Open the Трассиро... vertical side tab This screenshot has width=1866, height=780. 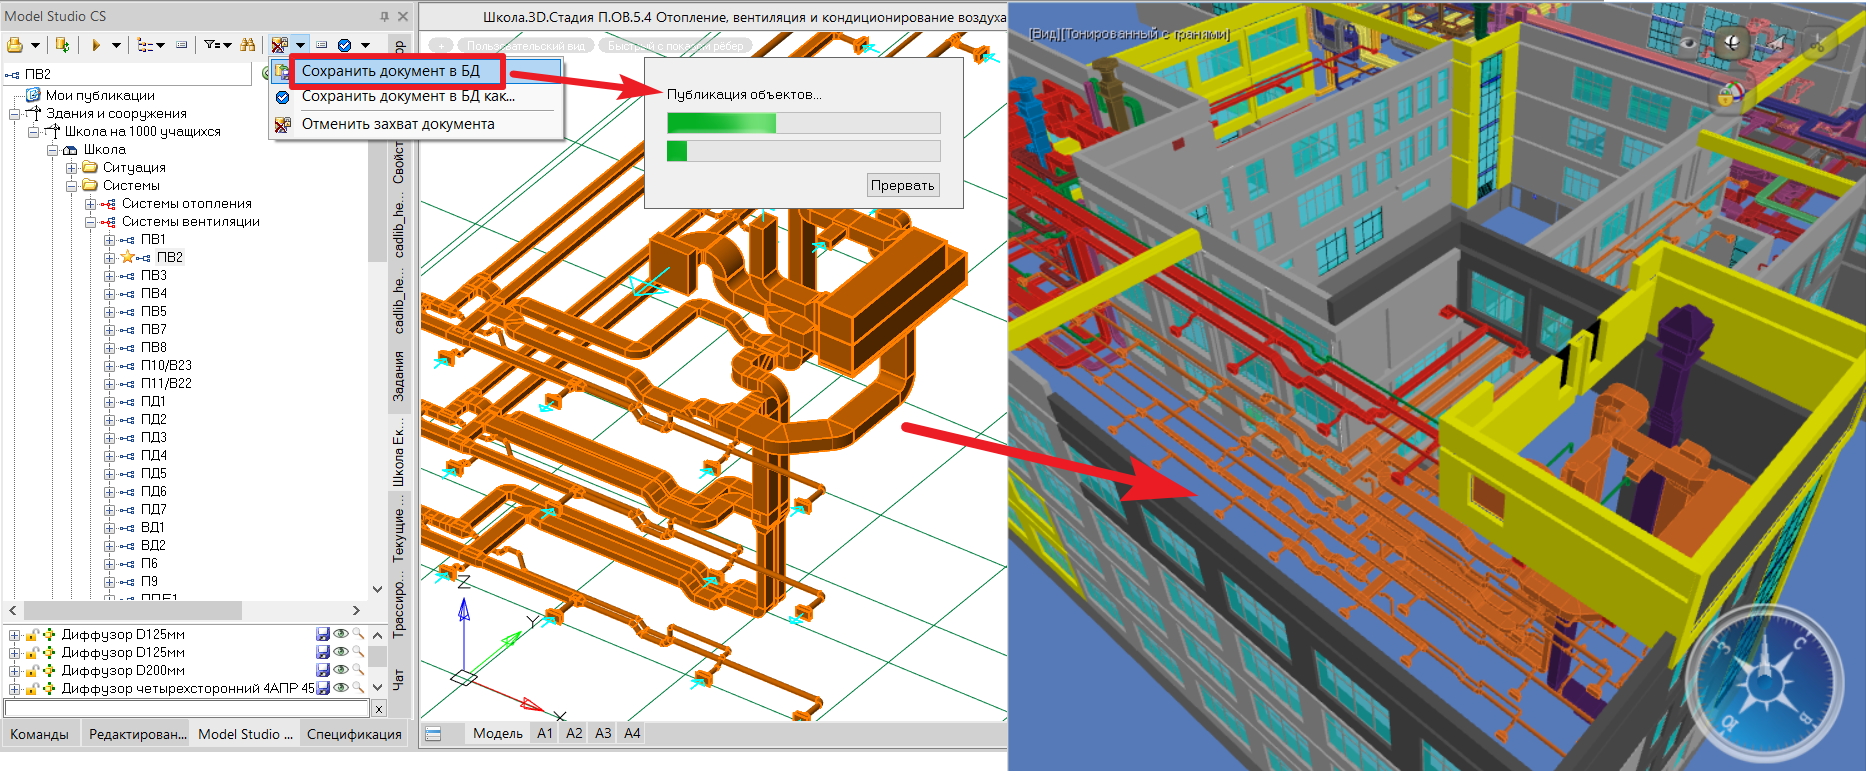point(399,607)
